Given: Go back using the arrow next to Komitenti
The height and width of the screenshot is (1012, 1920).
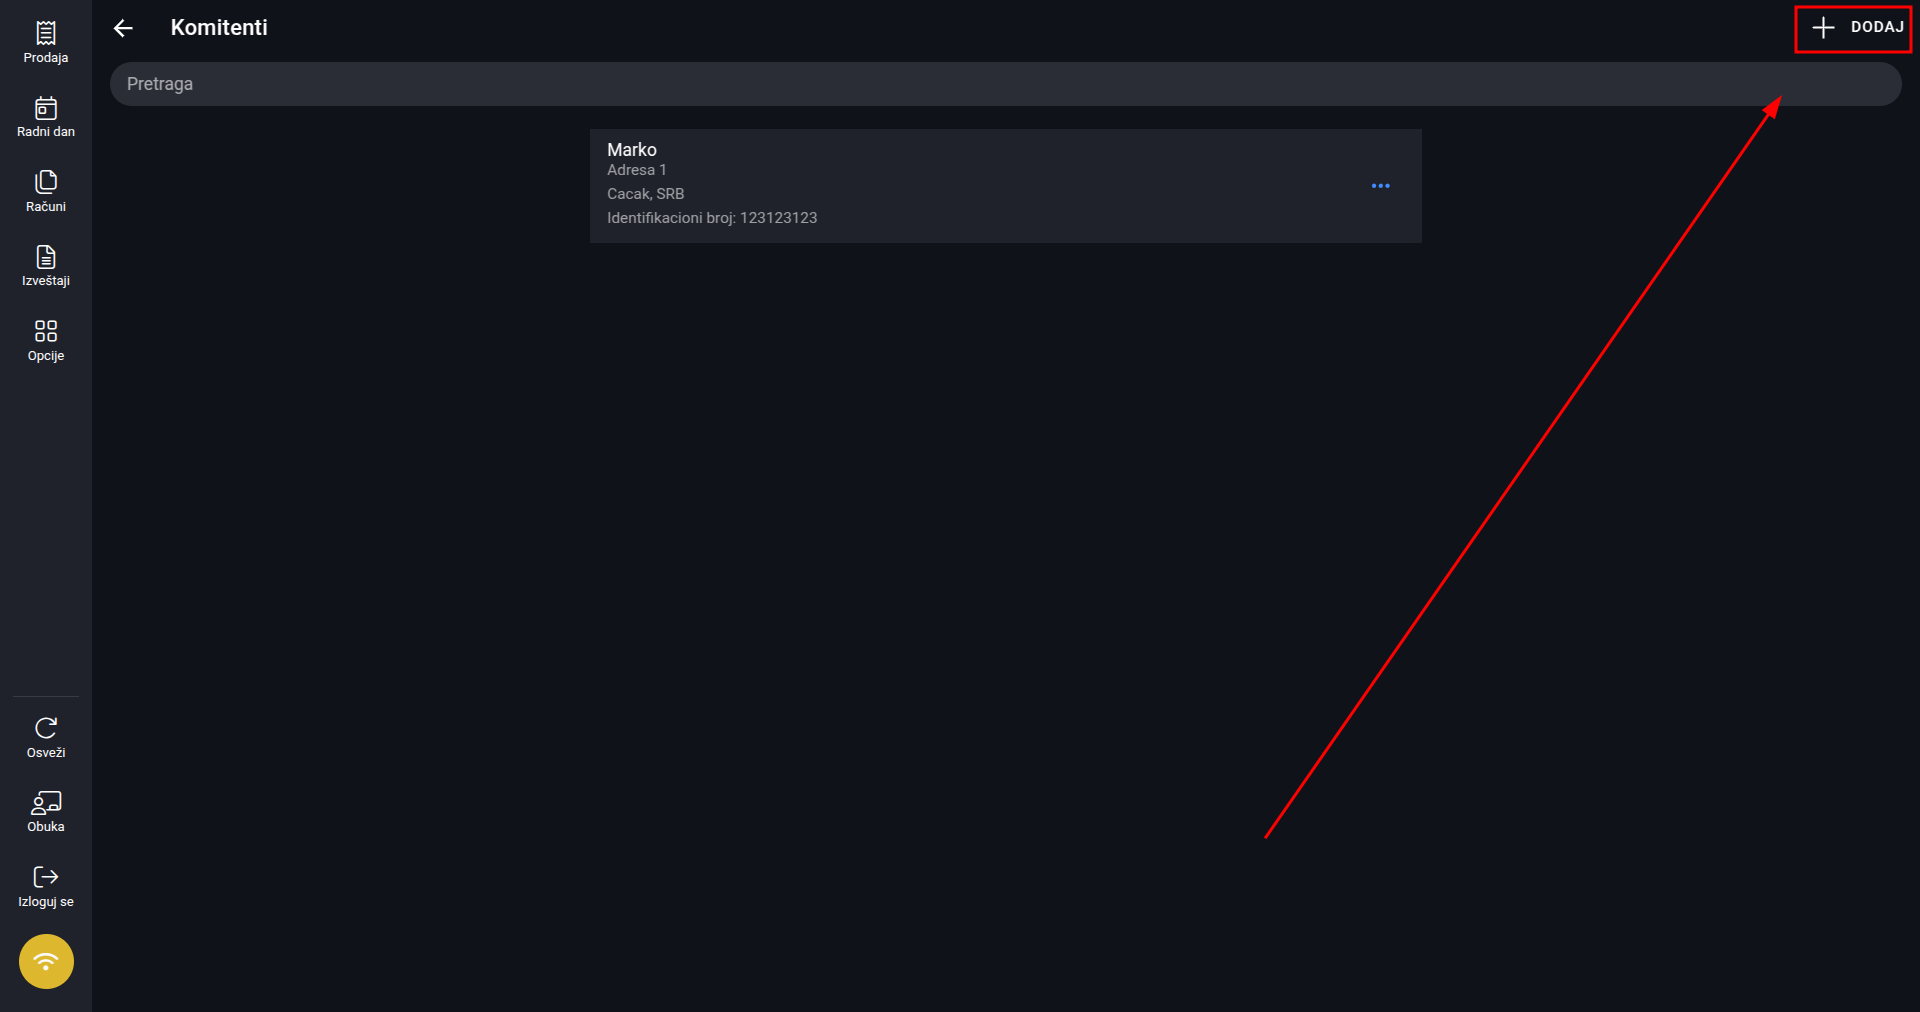Looking at the screenshot, I should [x=123, y=28].
